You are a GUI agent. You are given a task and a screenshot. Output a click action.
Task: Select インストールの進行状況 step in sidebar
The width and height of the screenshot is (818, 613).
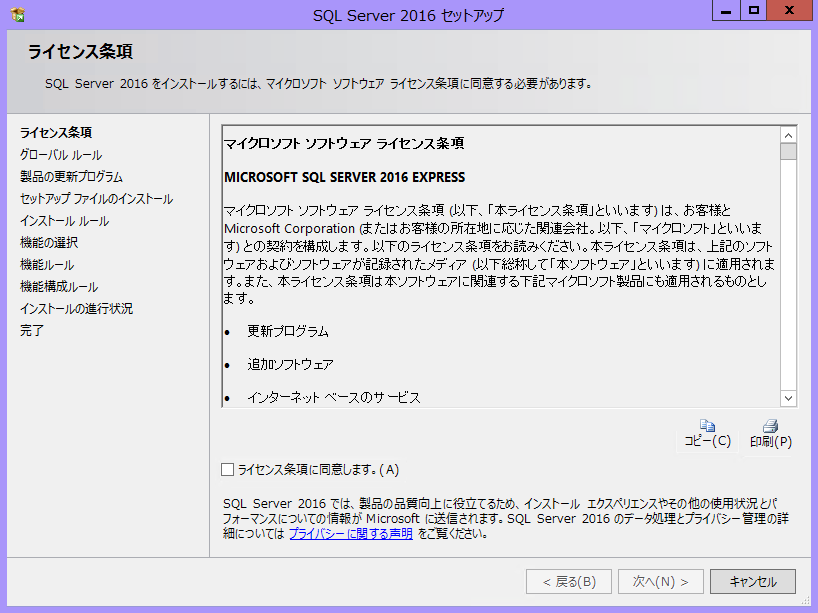tap(76, 309)
